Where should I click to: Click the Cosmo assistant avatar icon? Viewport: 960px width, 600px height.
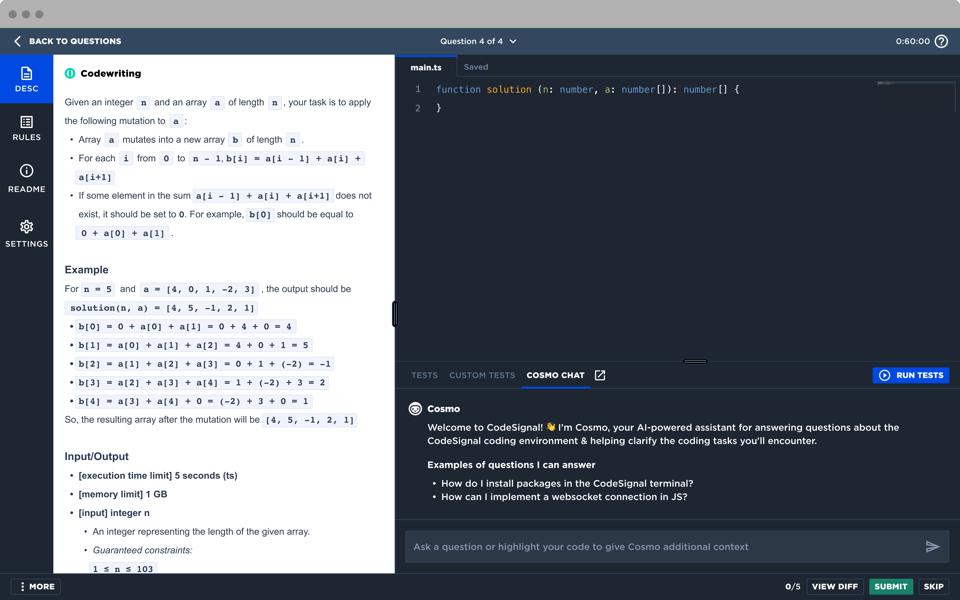tap(413, 407)
